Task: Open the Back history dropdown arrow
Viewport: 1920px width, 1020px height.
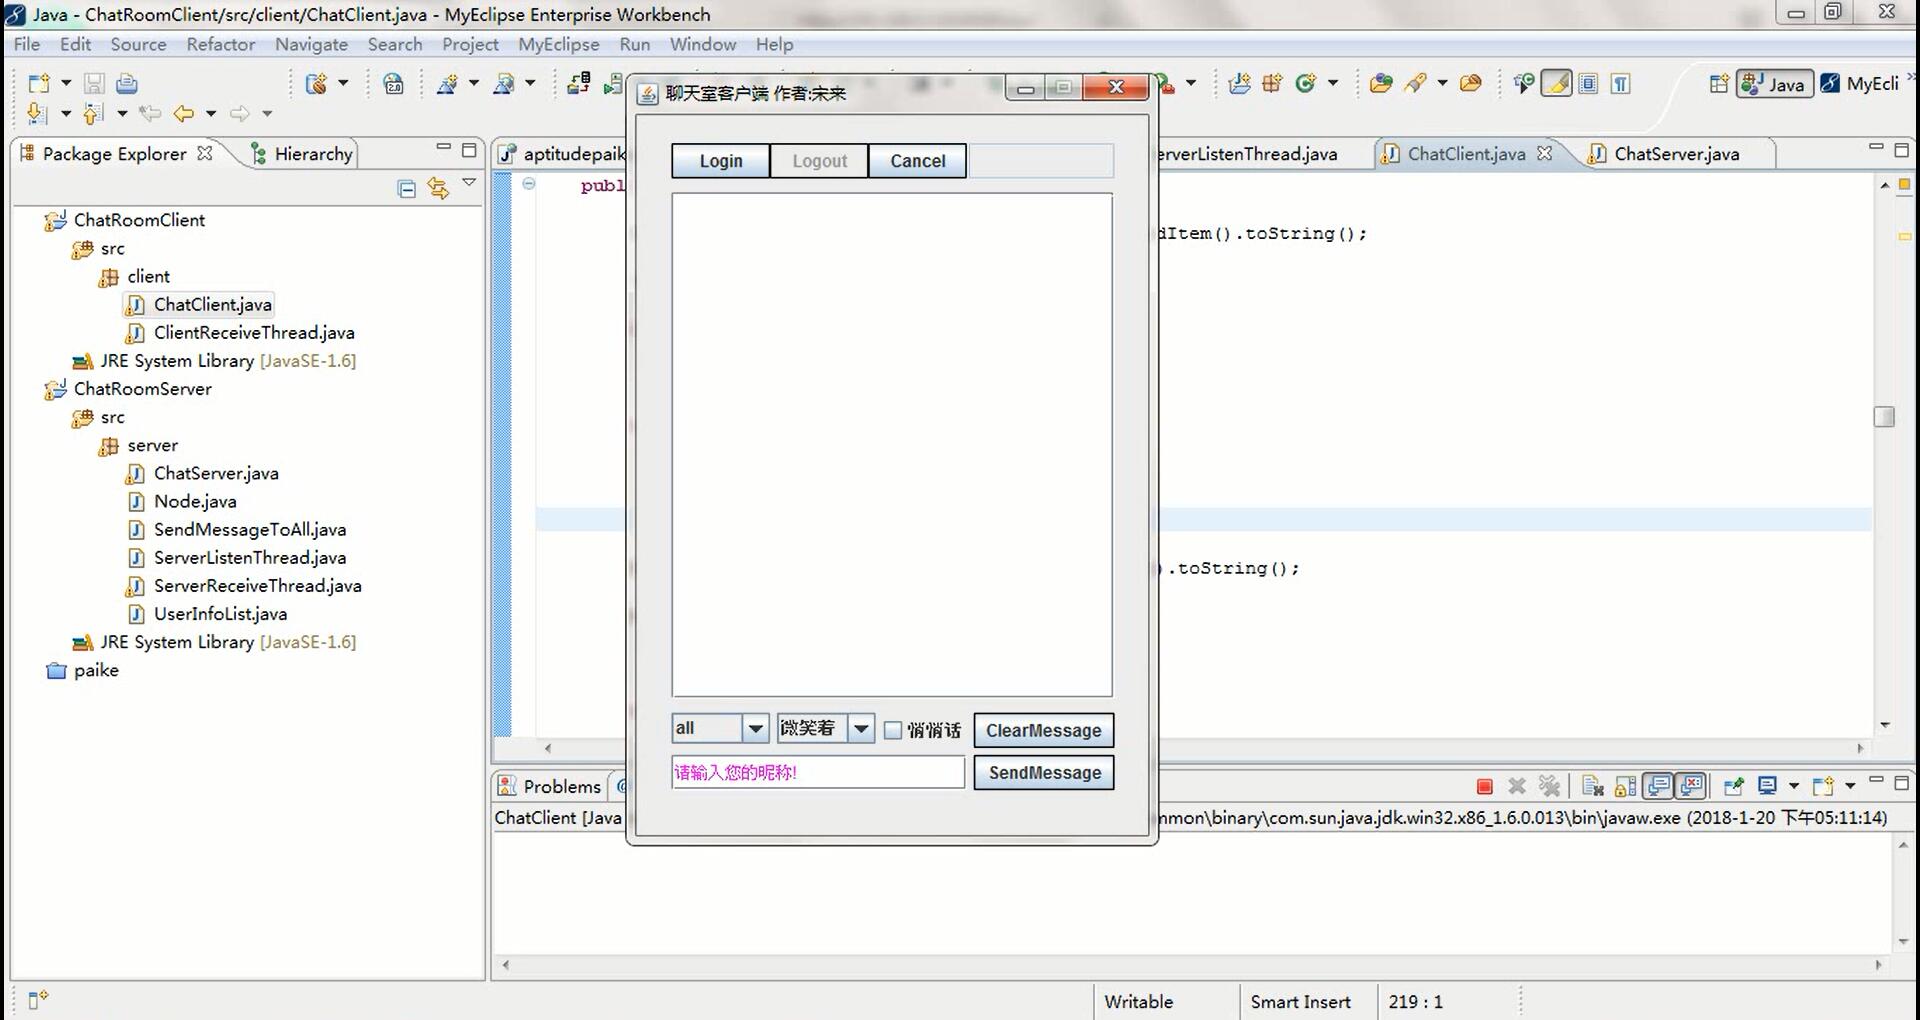Action: (x=211, y=114)
